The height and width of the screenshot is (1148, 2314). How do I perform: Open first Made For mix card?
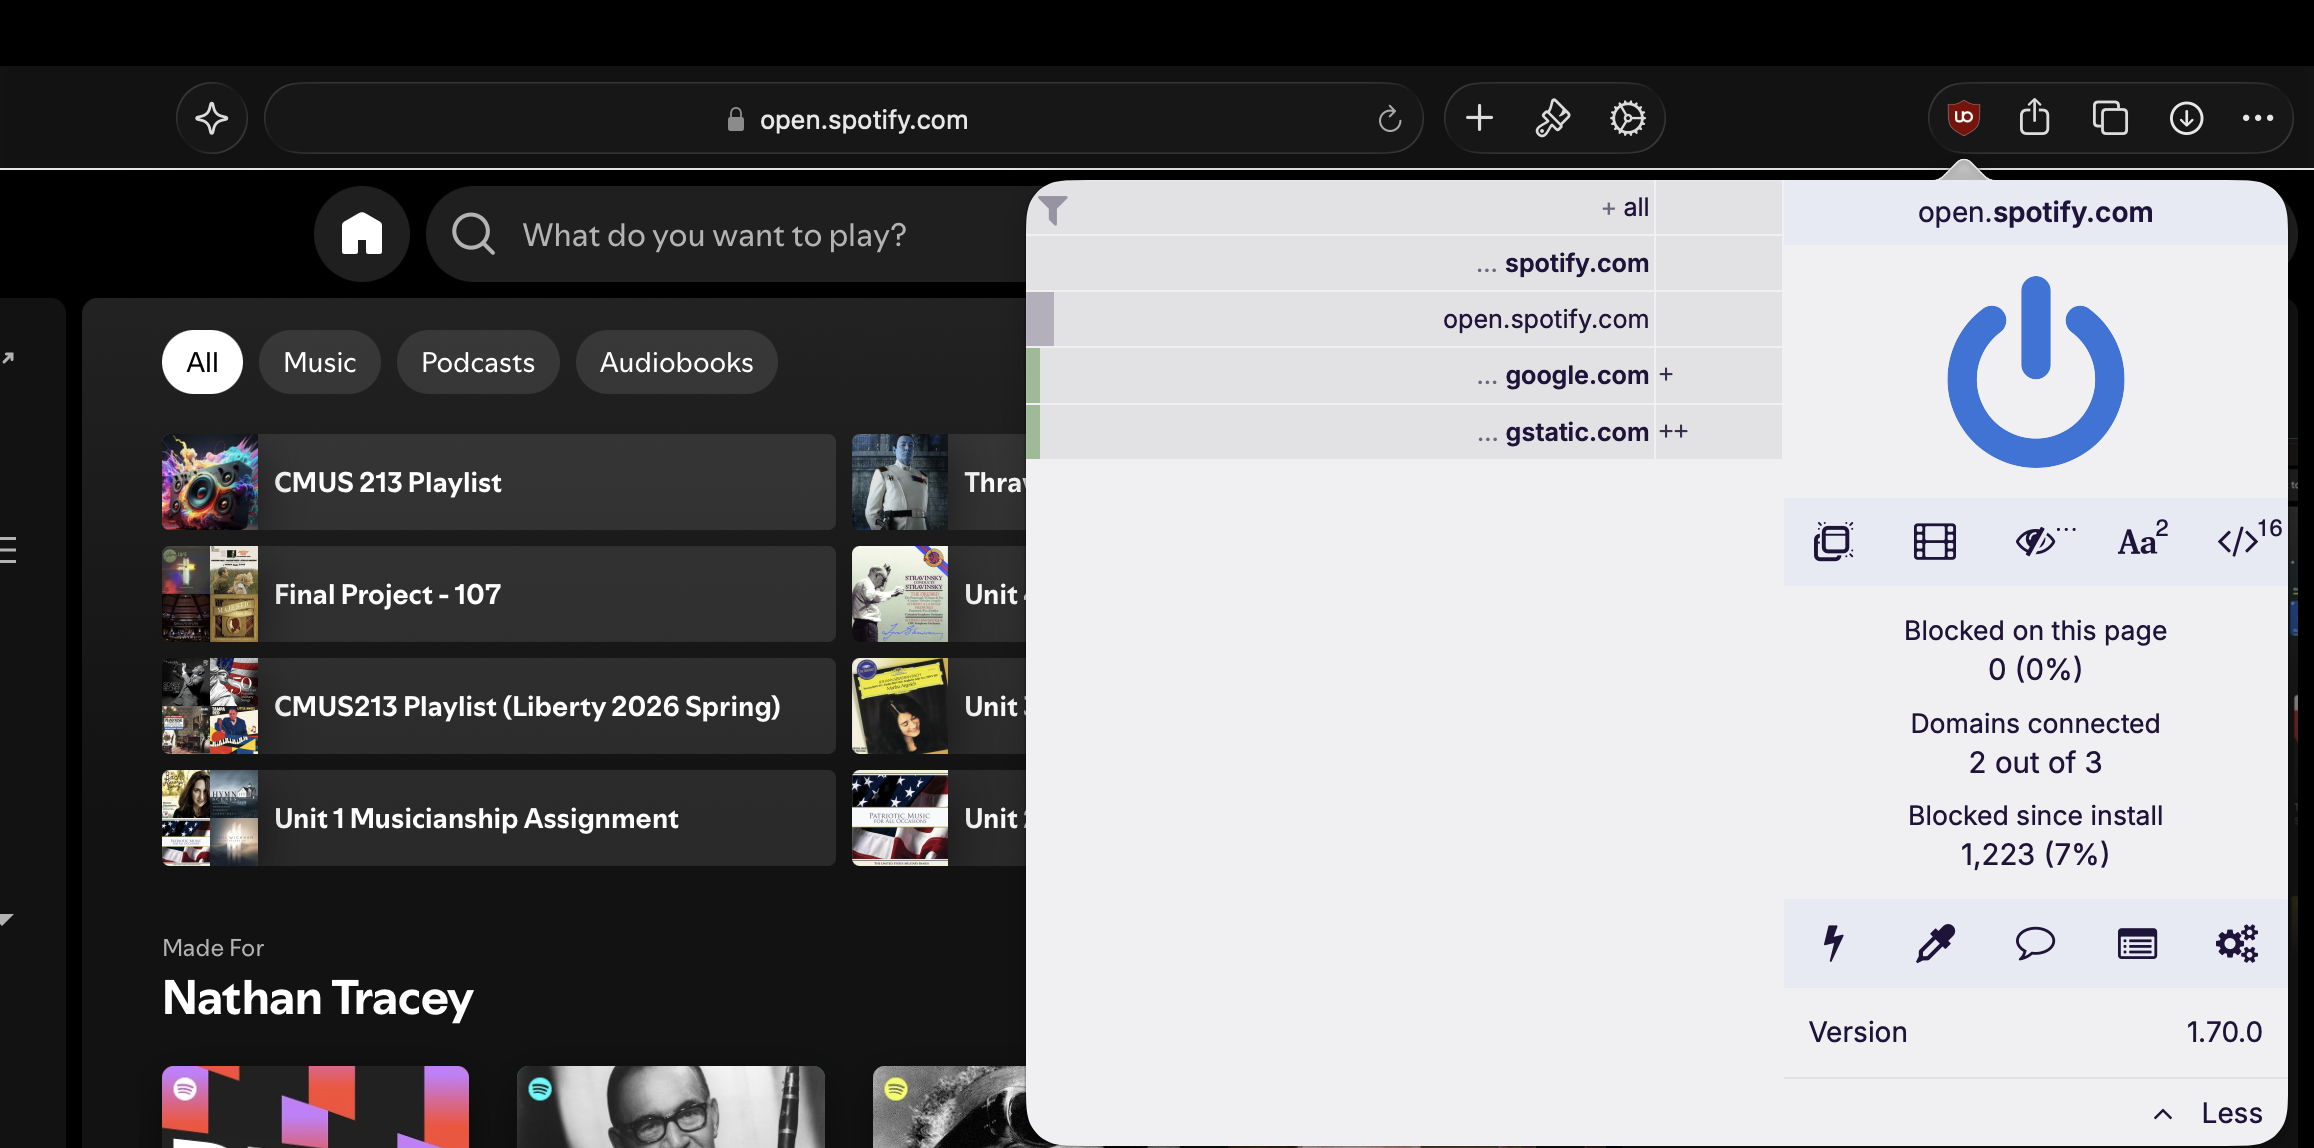point(315,1107)
